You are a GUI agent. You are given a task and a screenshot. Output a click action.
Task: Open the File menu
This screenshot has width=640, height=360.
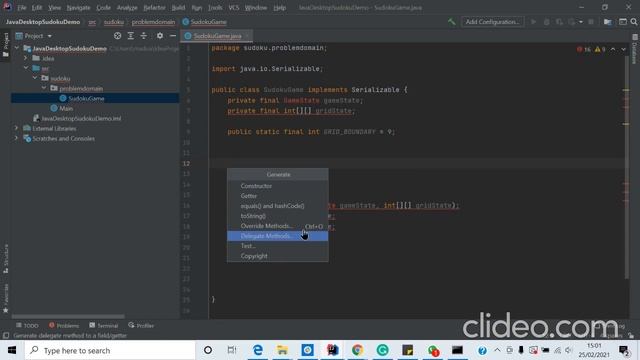click(22, 7)
